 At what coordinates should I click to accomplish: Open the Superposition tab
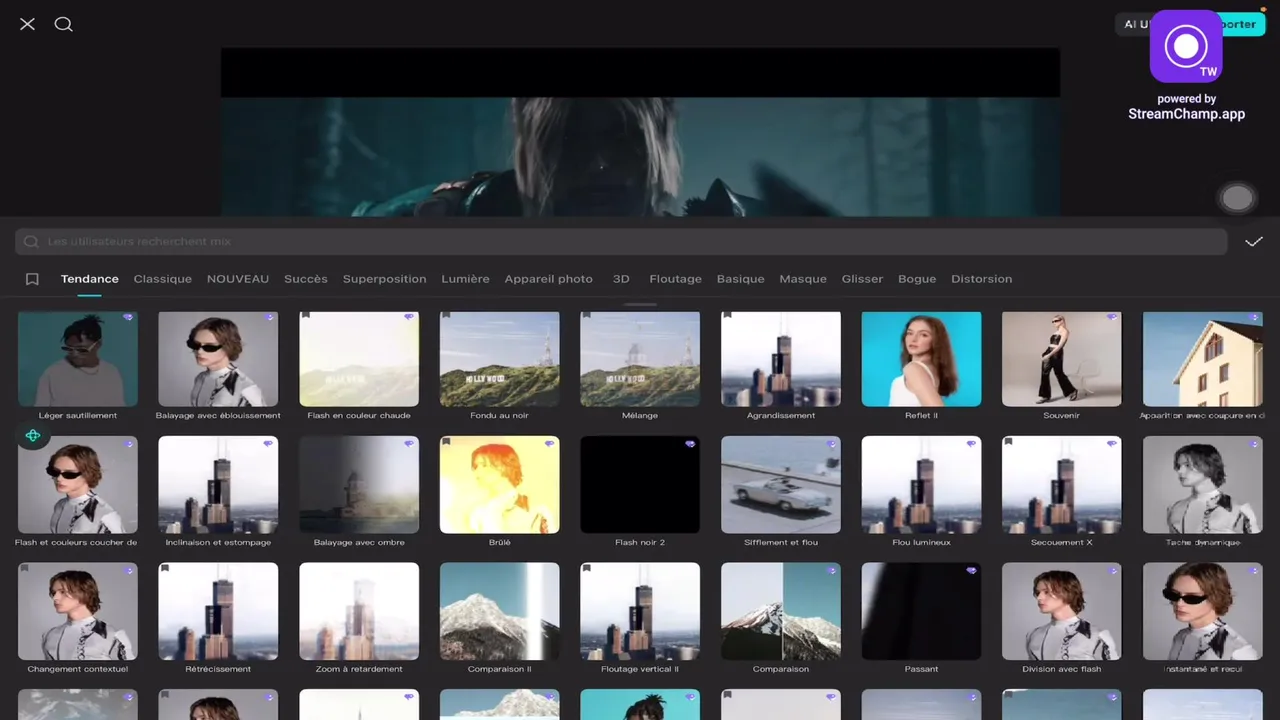click(385, 279)
